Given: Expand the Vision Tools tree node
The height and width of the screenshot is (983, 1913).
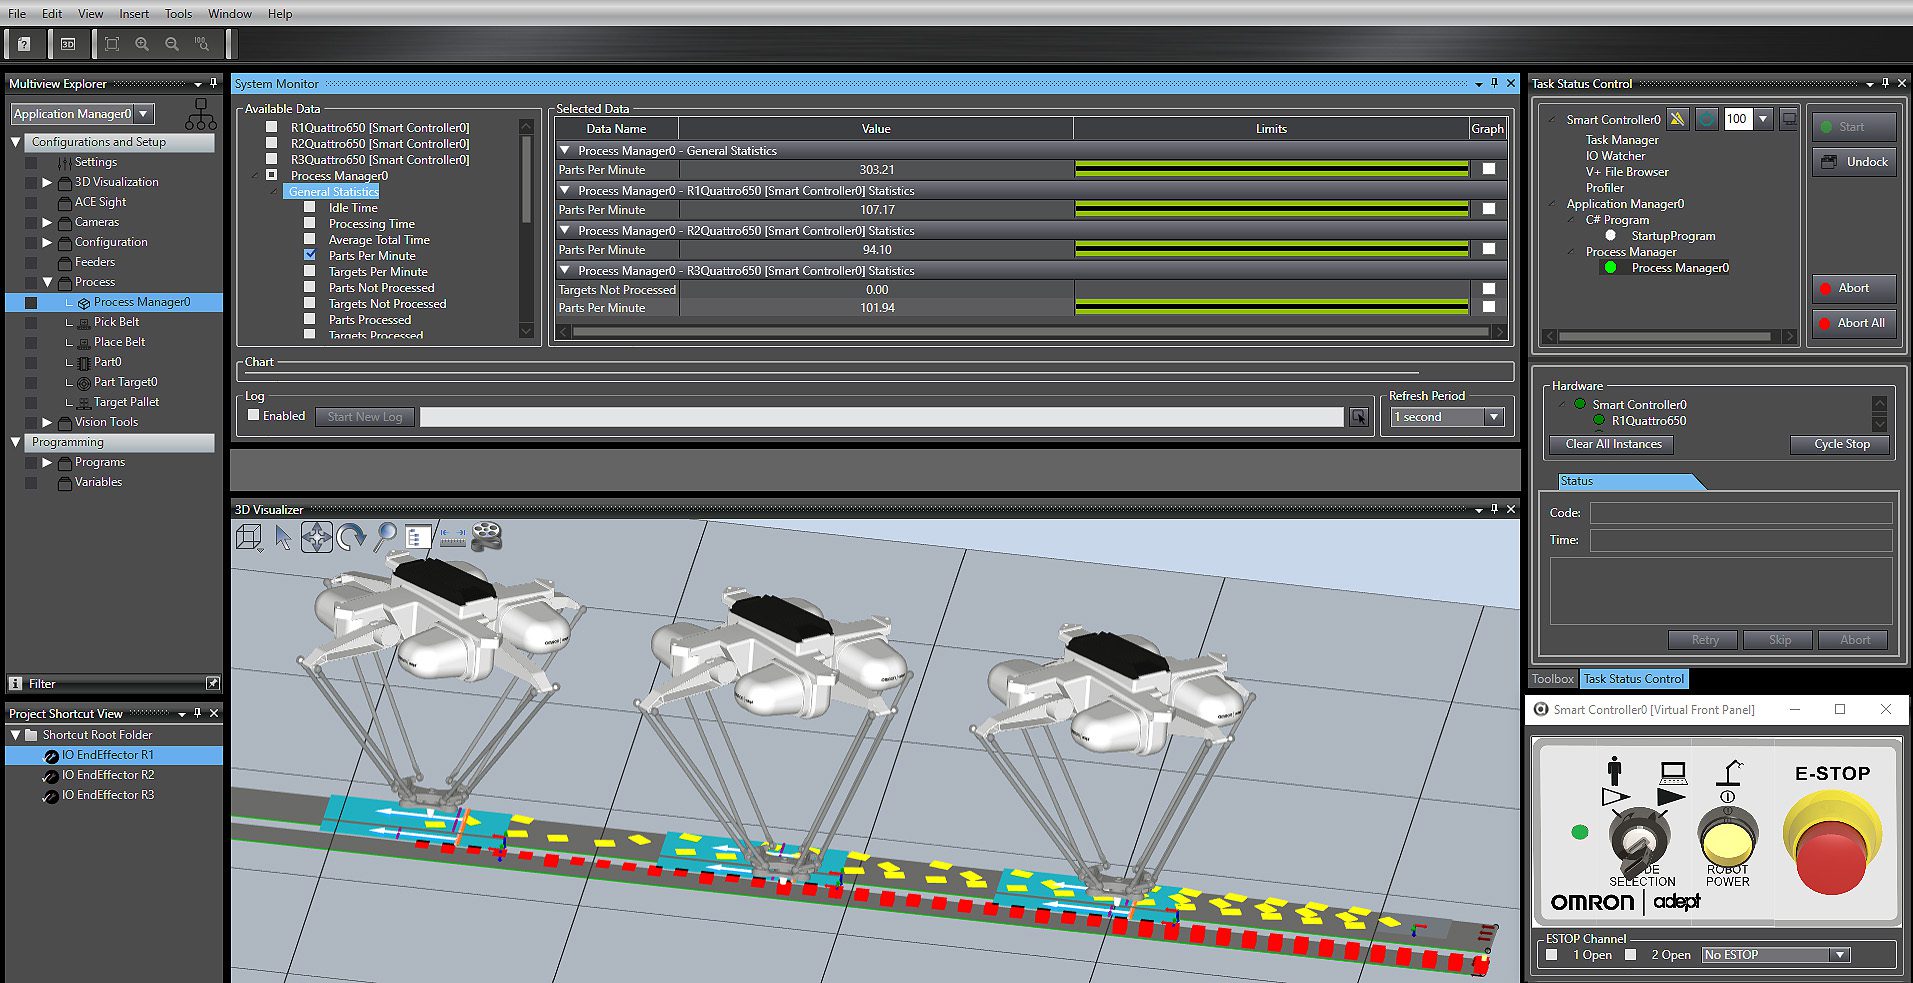Looking at the screenshot, I should coord(47,422).
